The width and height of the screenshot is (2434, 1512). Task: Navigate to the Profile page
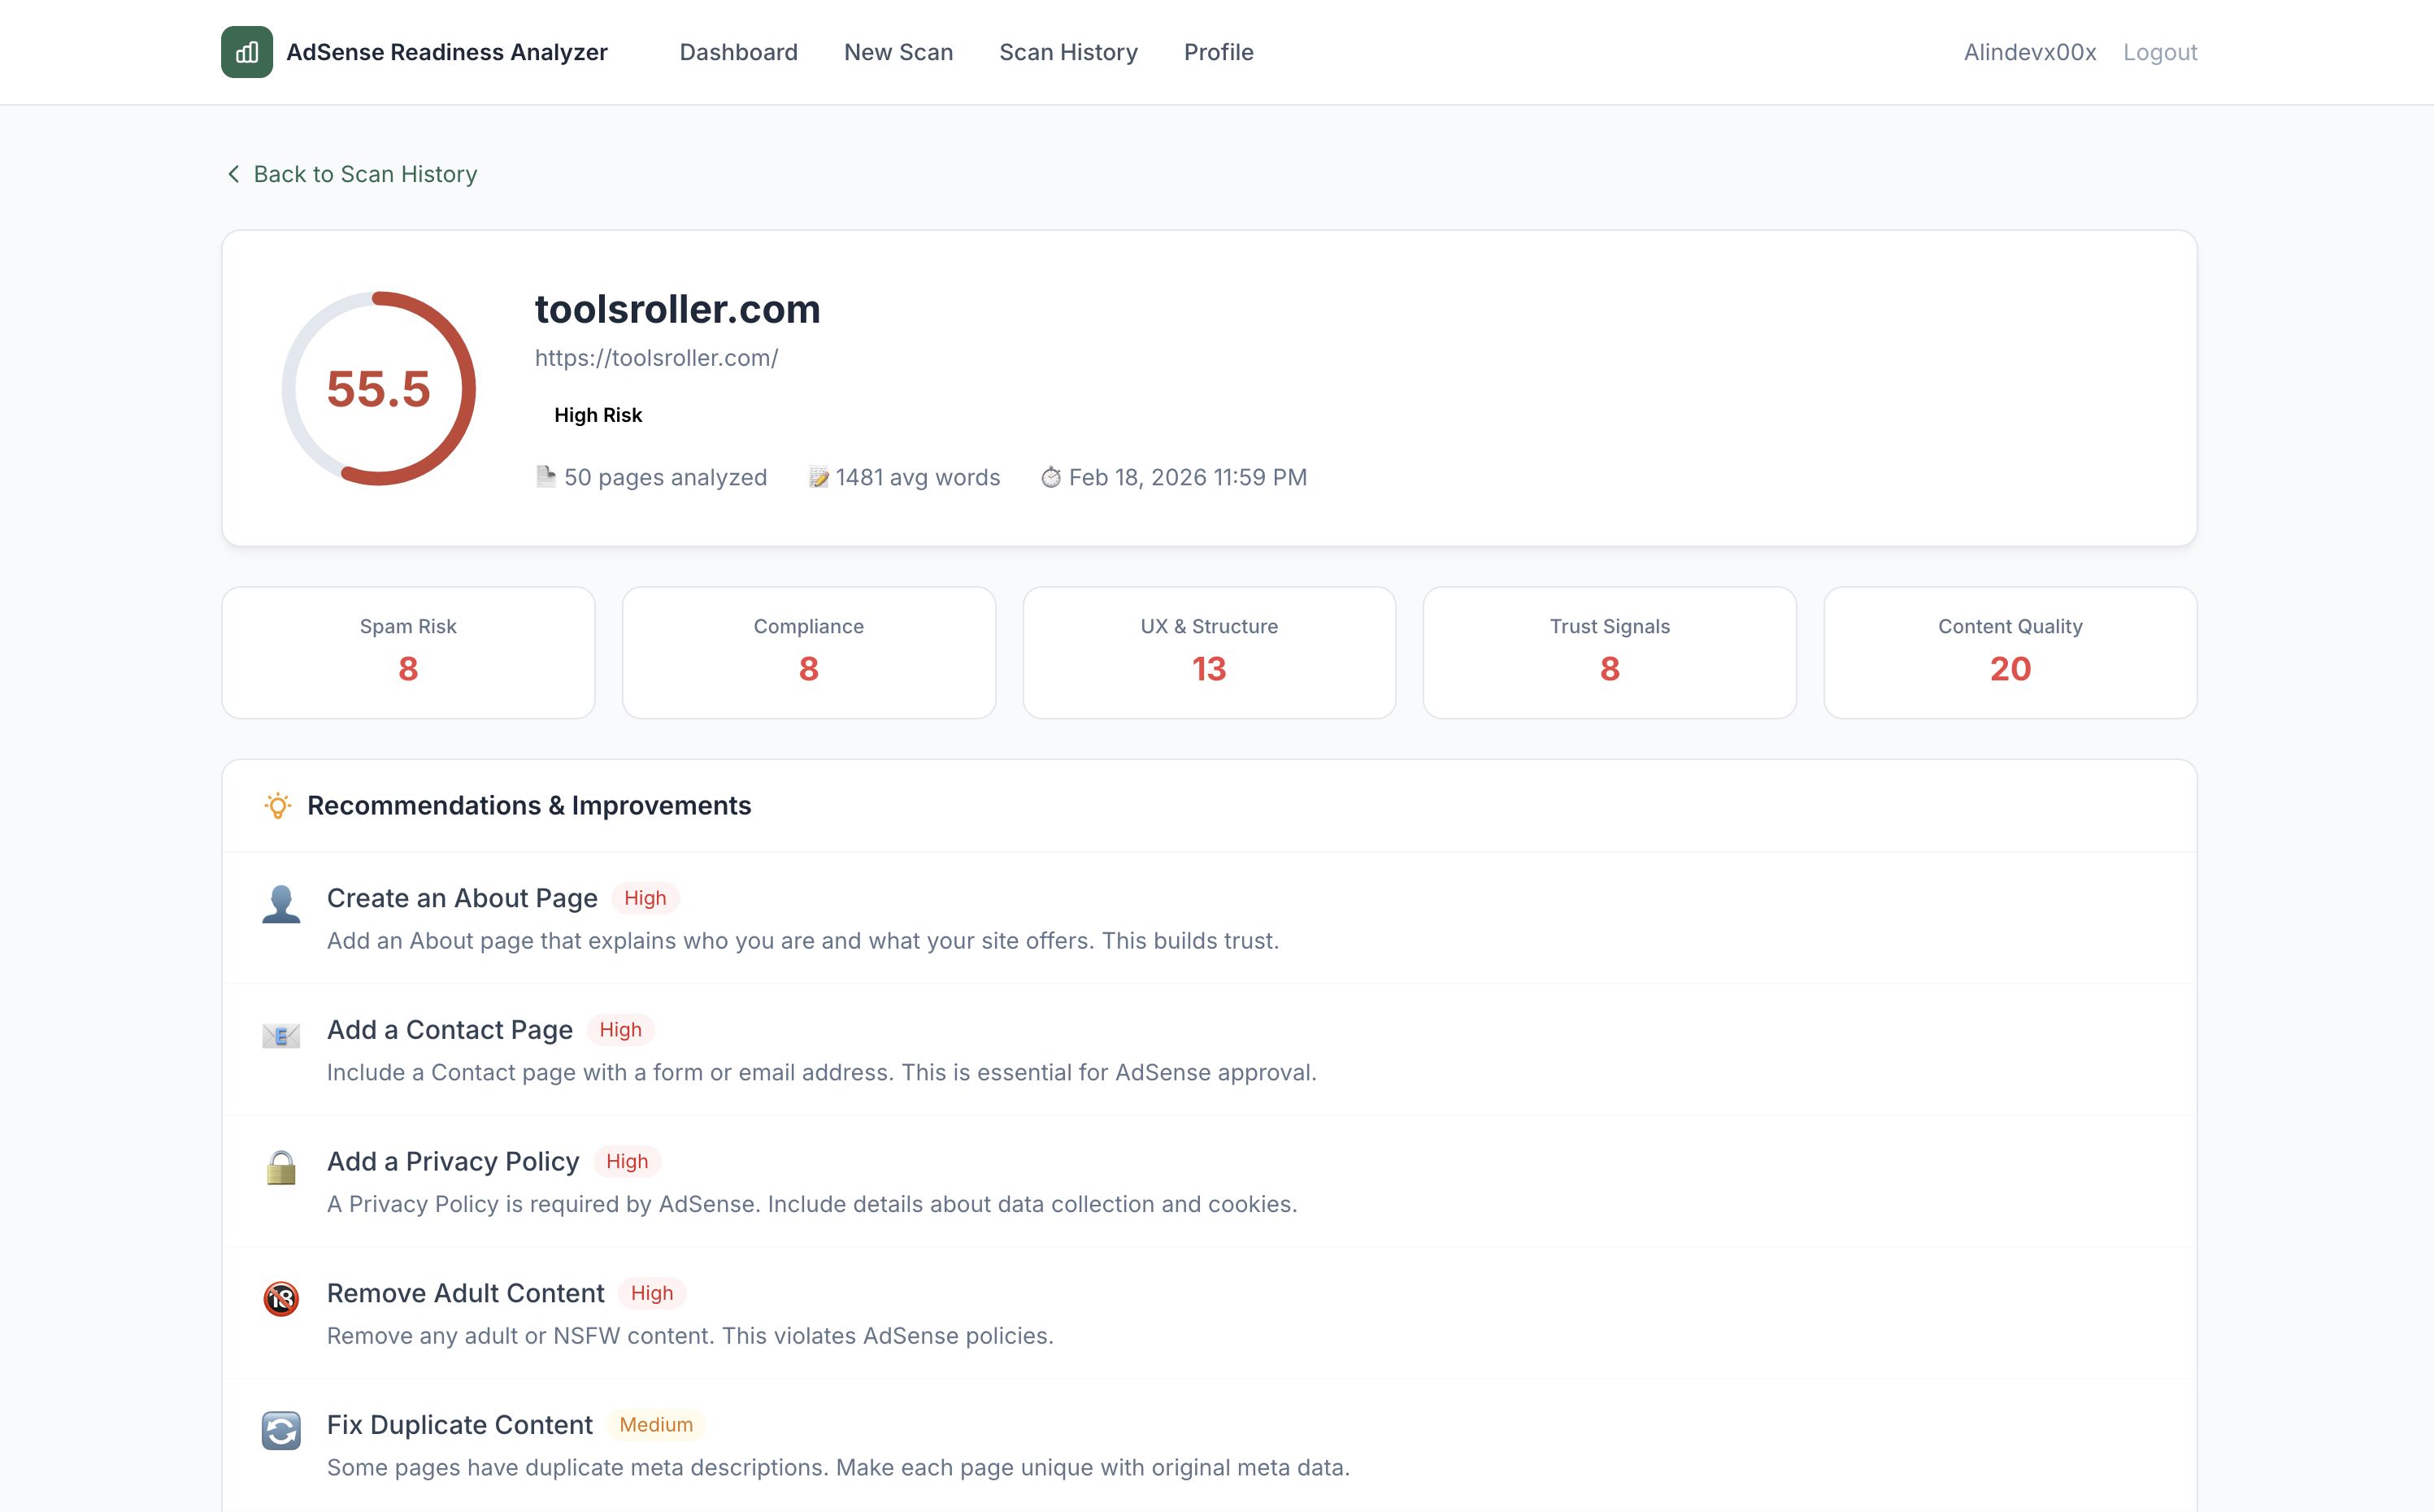[x=1218, y=52]
